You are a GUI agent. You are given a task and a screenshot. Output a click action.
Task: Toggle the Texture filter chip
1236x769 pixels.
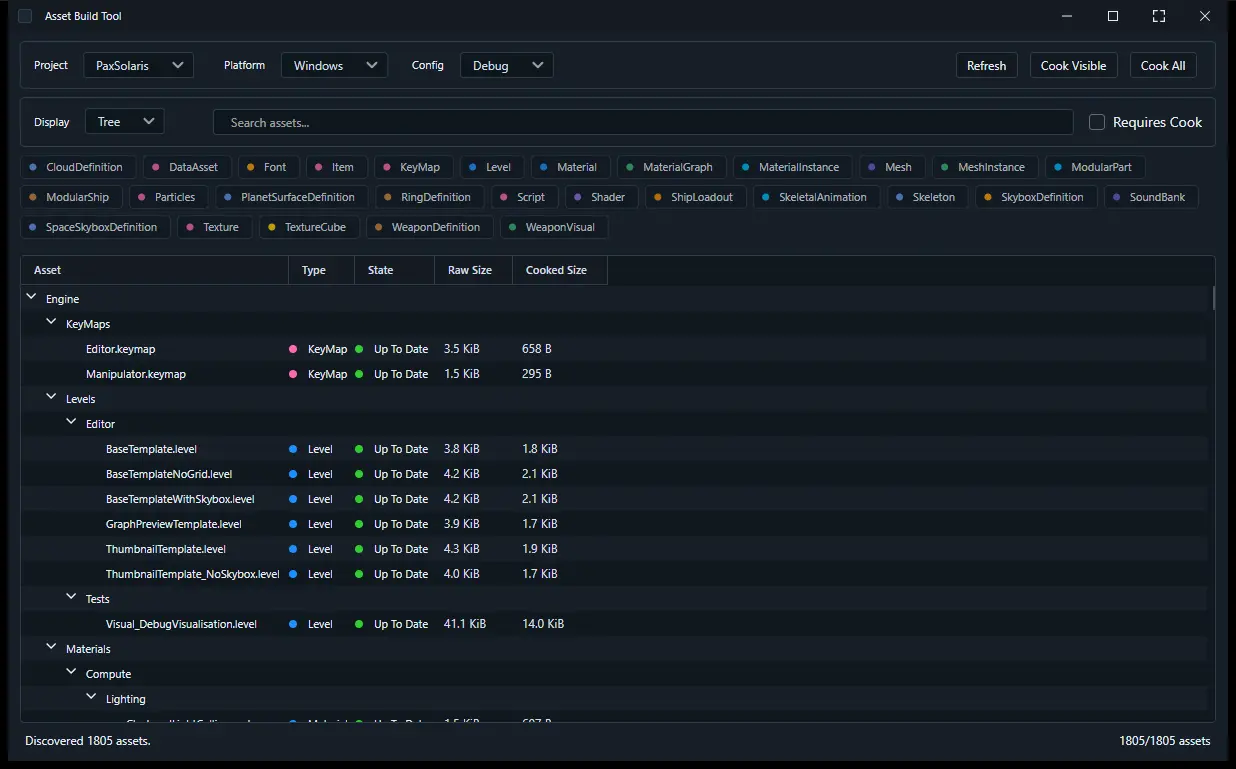pos(214,227)
